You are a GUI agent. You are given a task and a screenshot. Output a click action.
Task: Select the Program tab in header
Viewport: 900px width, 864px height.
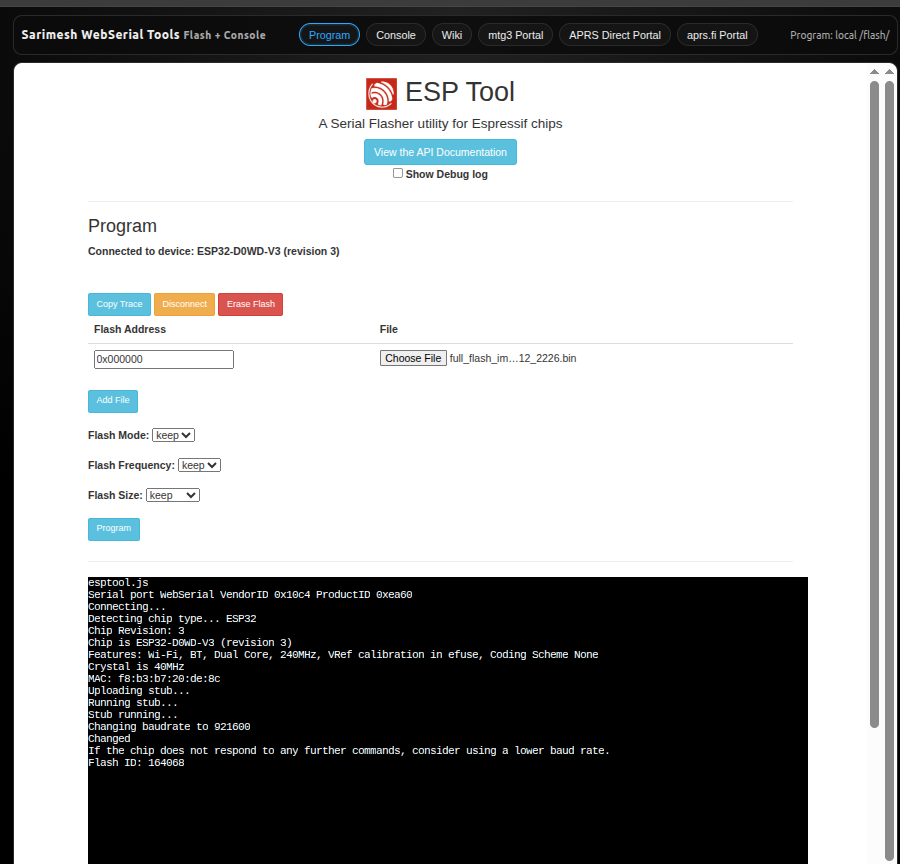329,35
